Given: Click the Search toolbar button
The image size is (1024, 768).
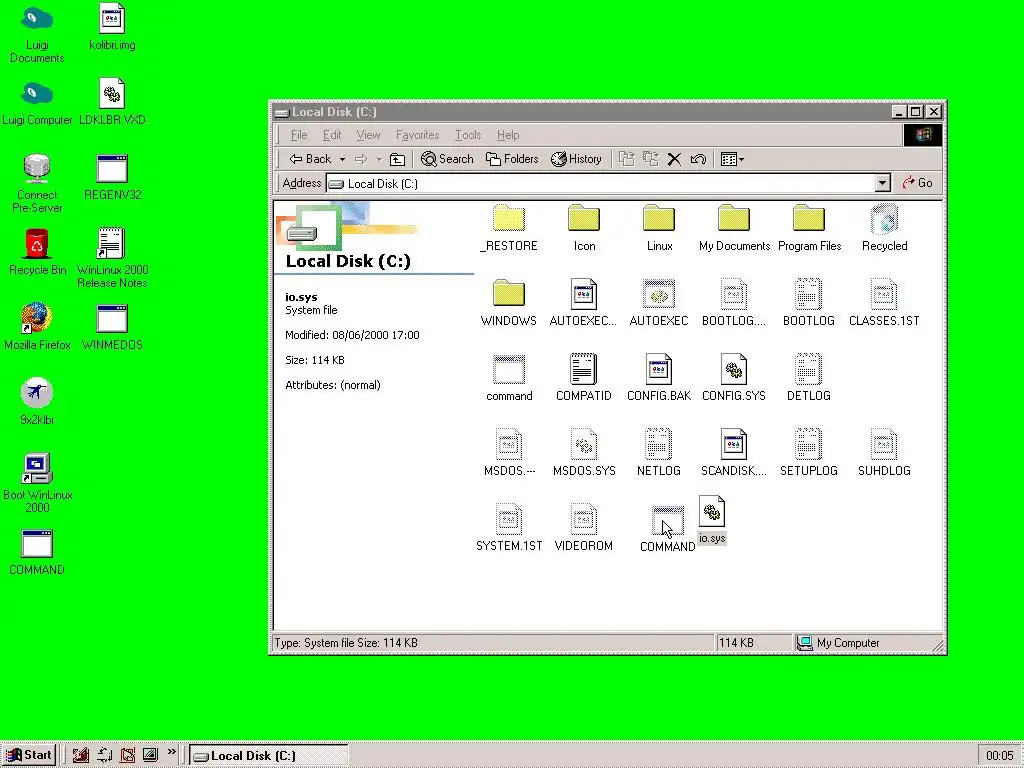Looking at the screenshot, I should coord(447,159).
